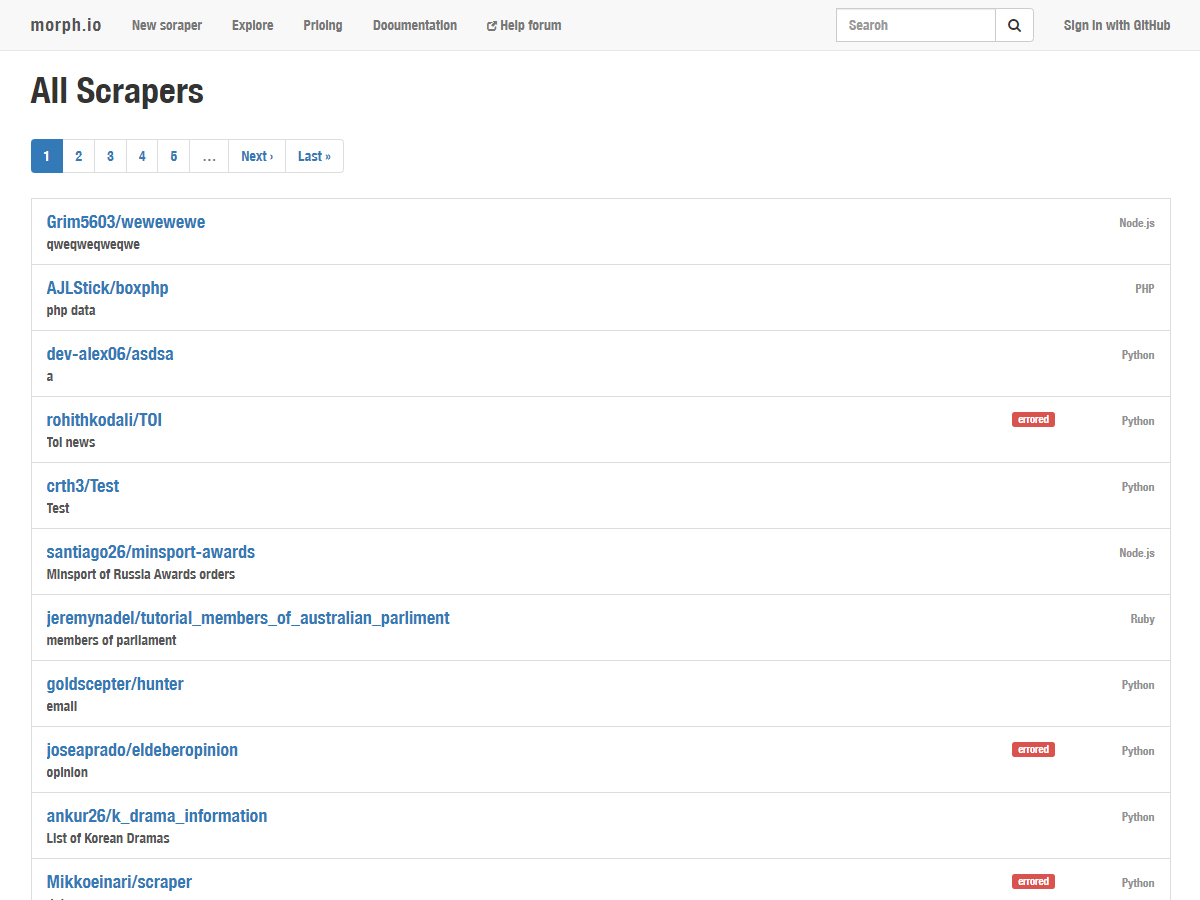
Task: Open the AJLStick/boxphp scraper
Action: [107, 288]
